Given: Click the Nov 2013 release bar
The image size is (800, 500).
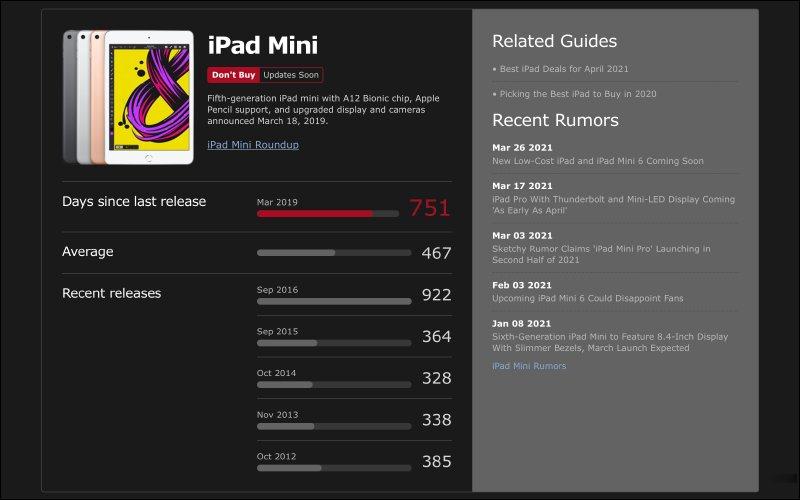Looking at the screenshot, I should coord(334,427).
